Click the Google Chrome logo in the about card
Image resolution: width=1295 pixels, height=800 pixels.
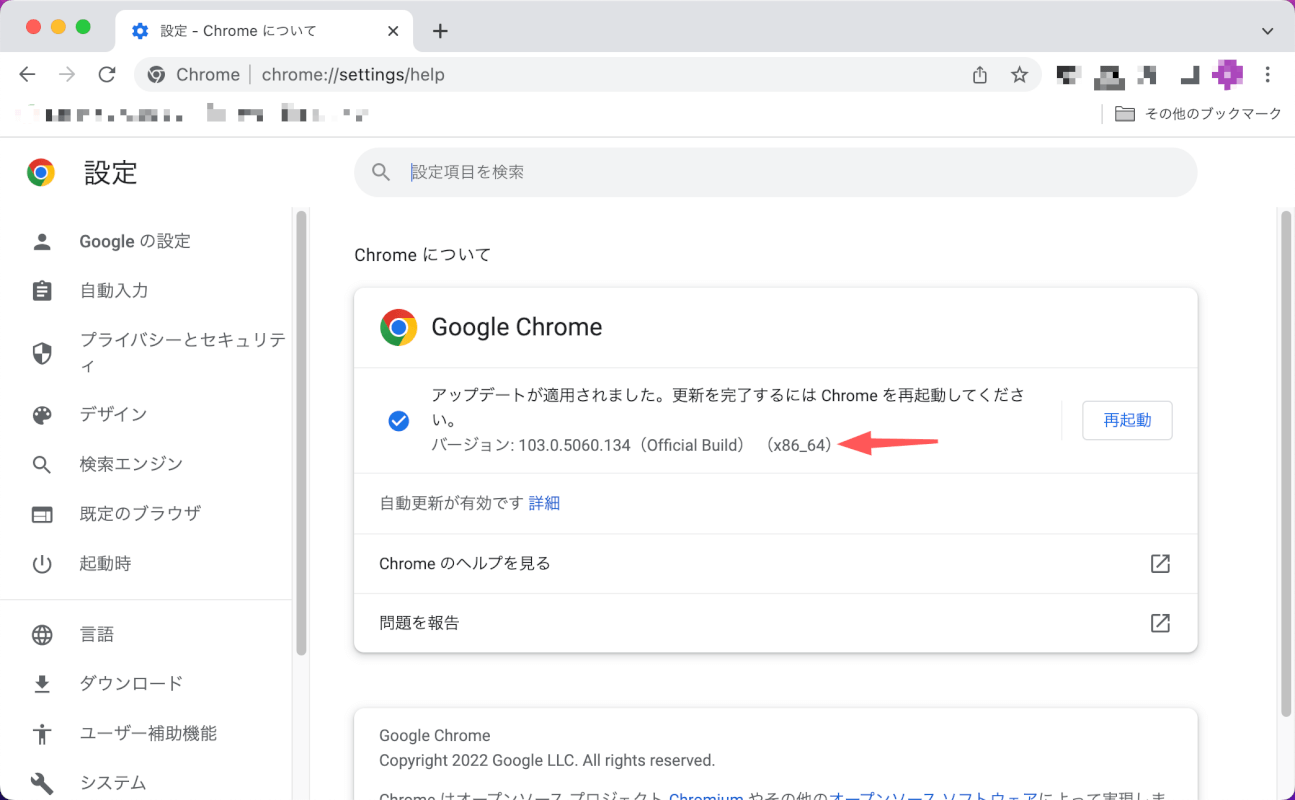tap(398, 327)
